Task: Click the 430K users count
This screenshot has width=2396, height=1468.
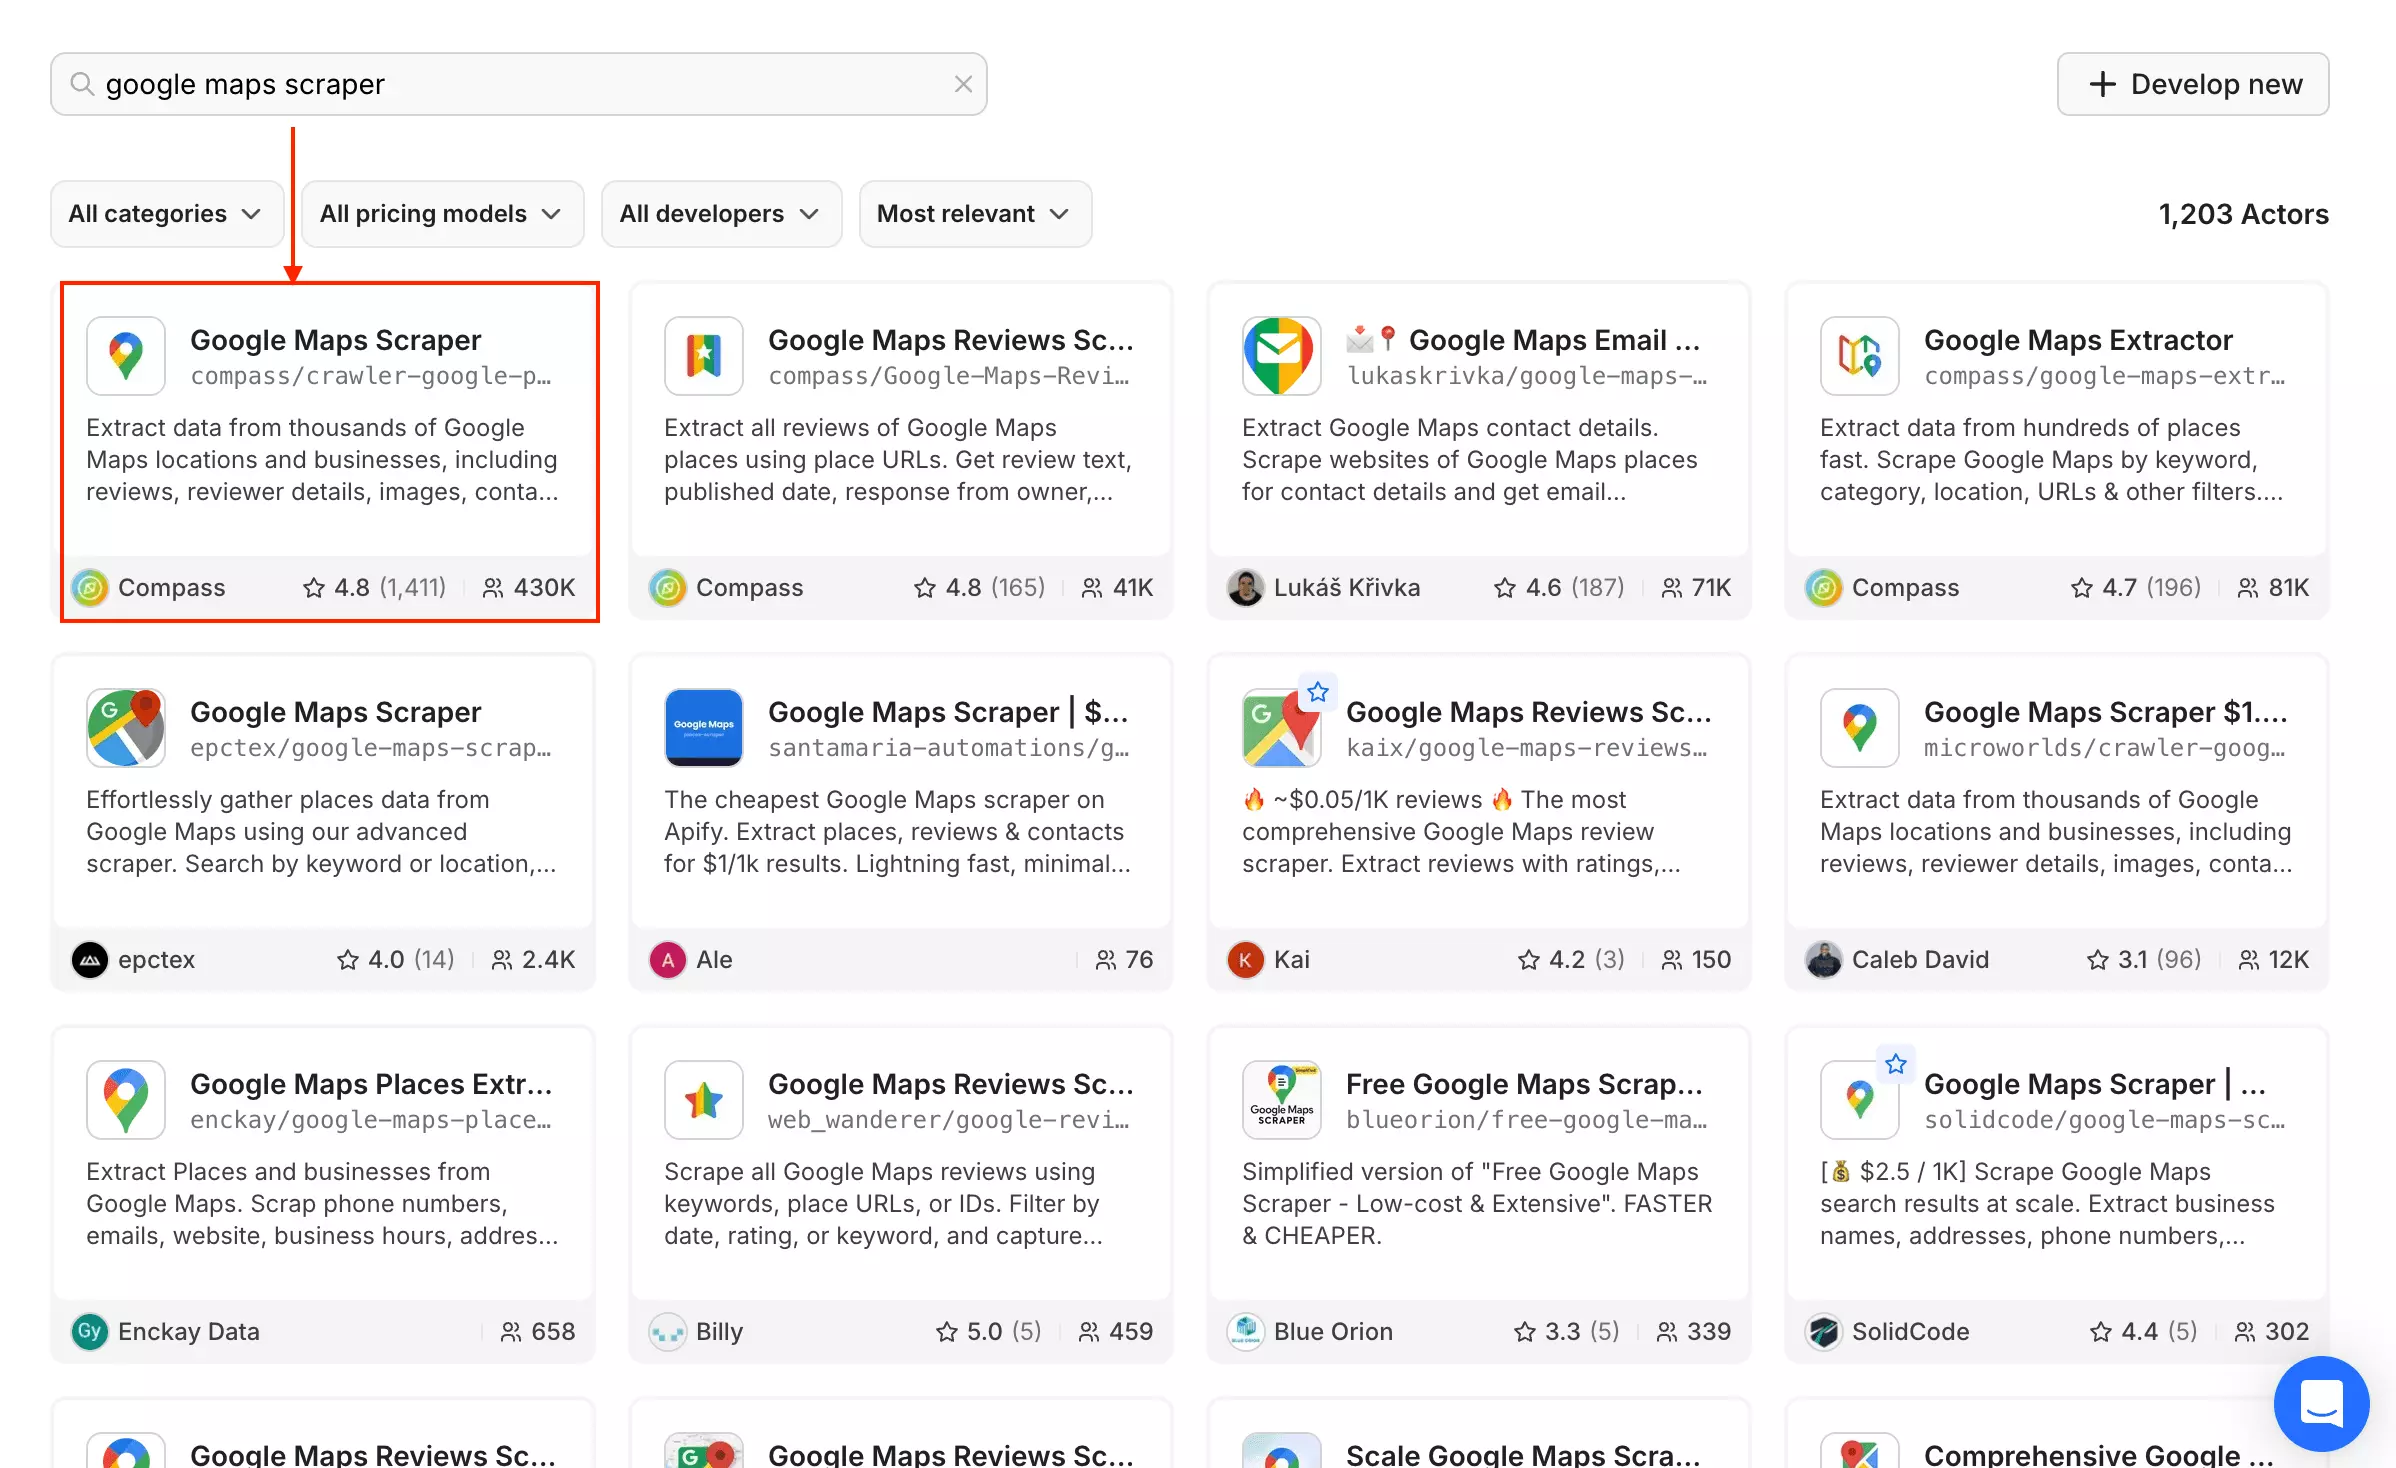Action: (529, 588)
